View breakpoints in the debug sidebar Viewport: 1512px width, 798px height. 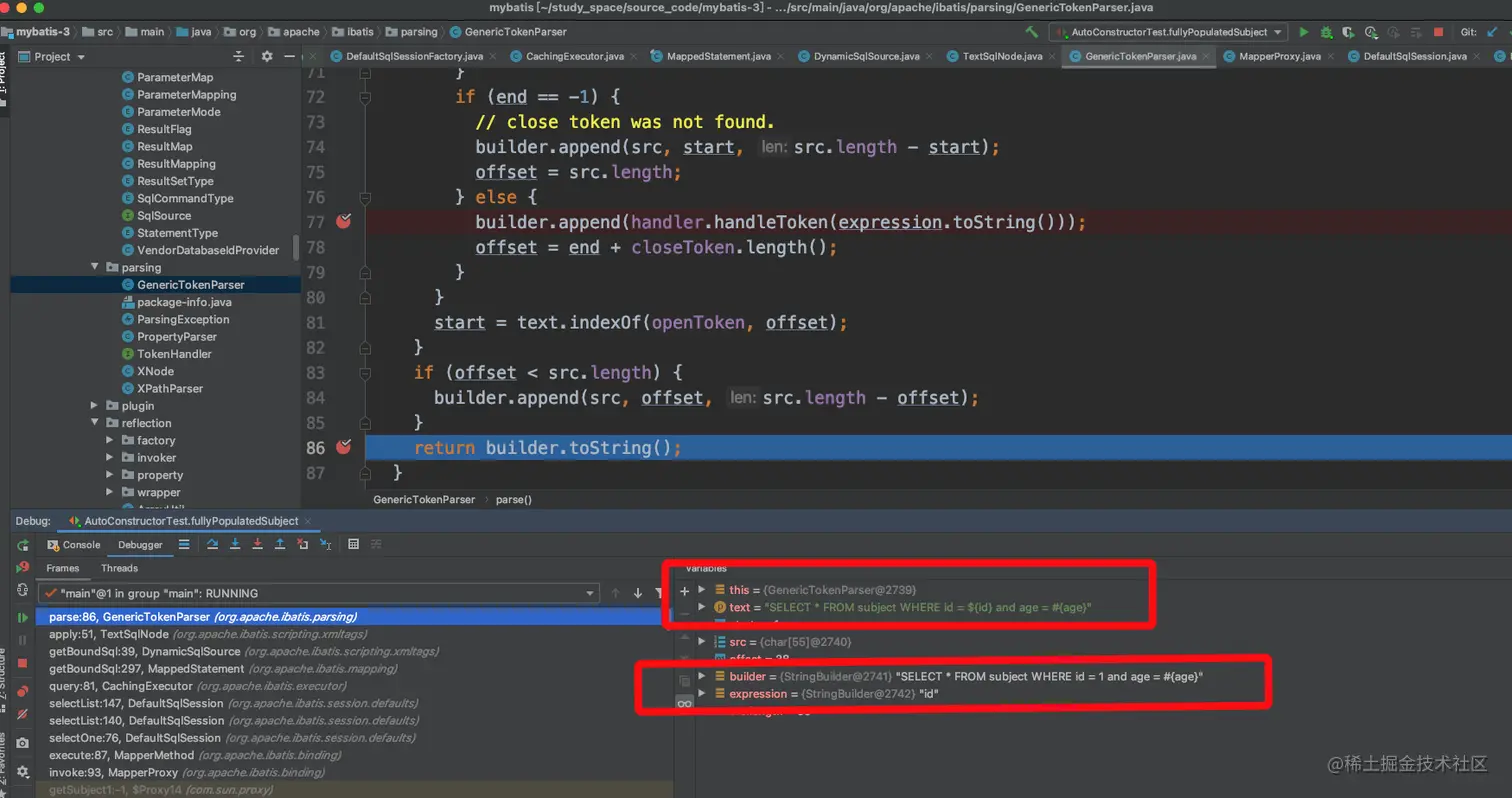click(22, 690)
